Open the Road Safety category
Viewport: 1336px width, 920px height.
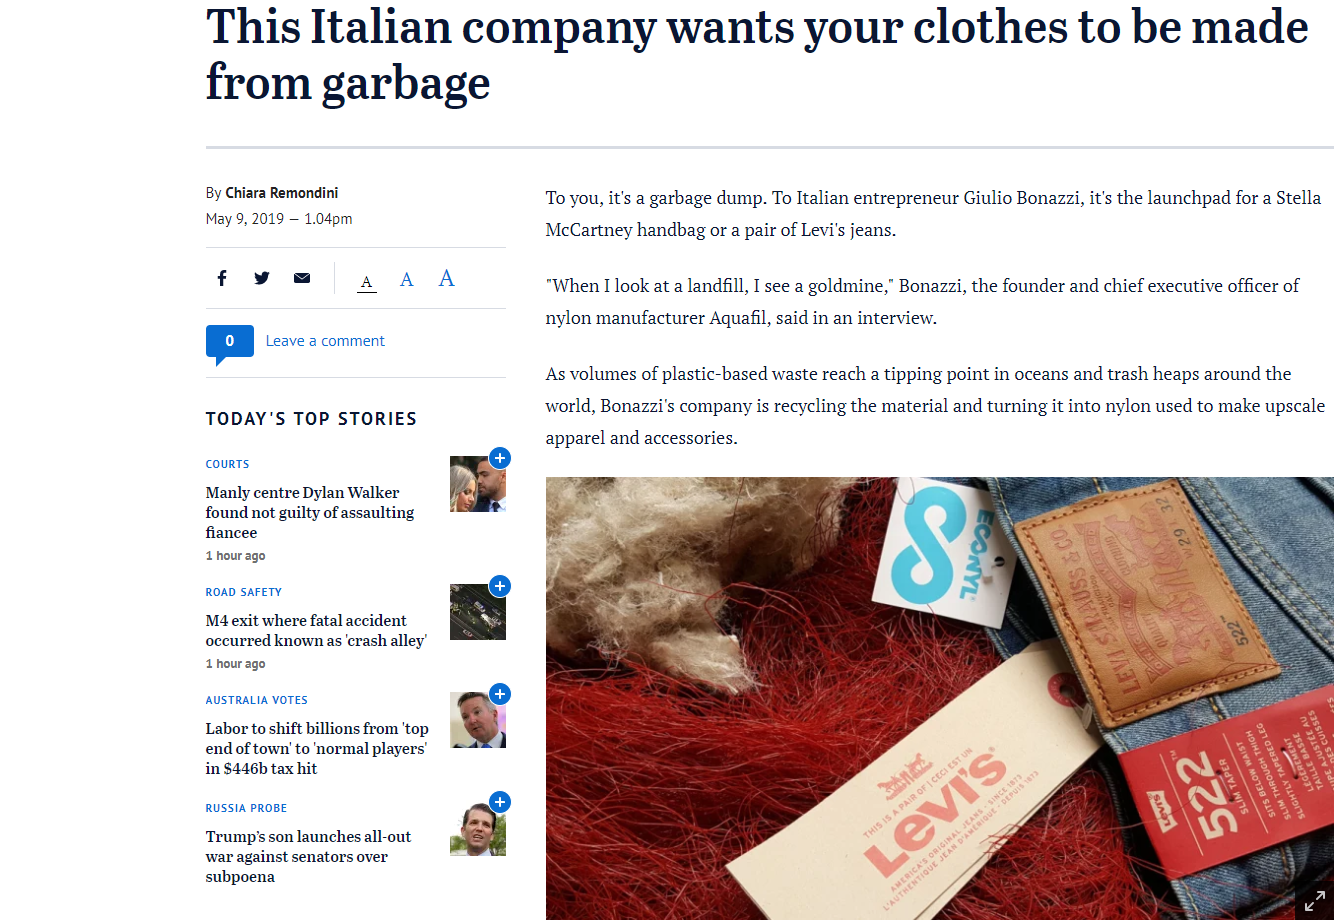click(244, 592)
